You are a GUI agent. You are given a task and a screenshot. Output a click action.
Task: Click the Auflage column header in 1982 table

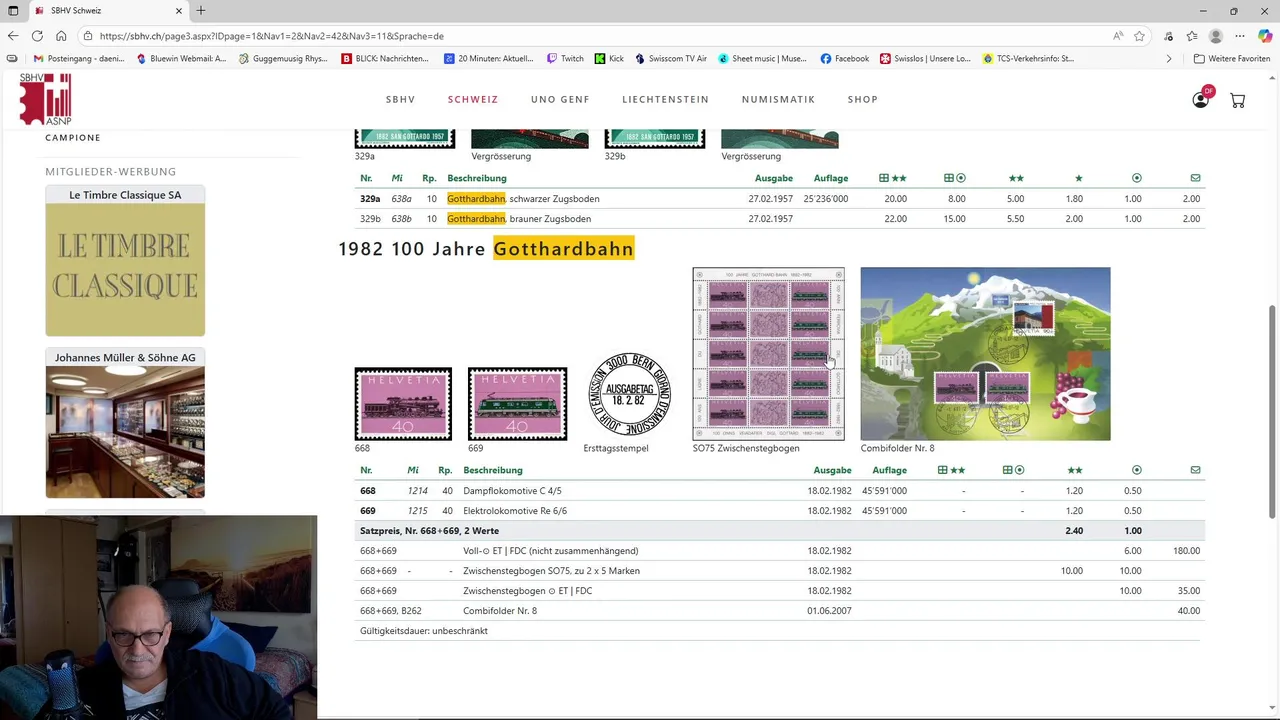(x=889, y=470)
